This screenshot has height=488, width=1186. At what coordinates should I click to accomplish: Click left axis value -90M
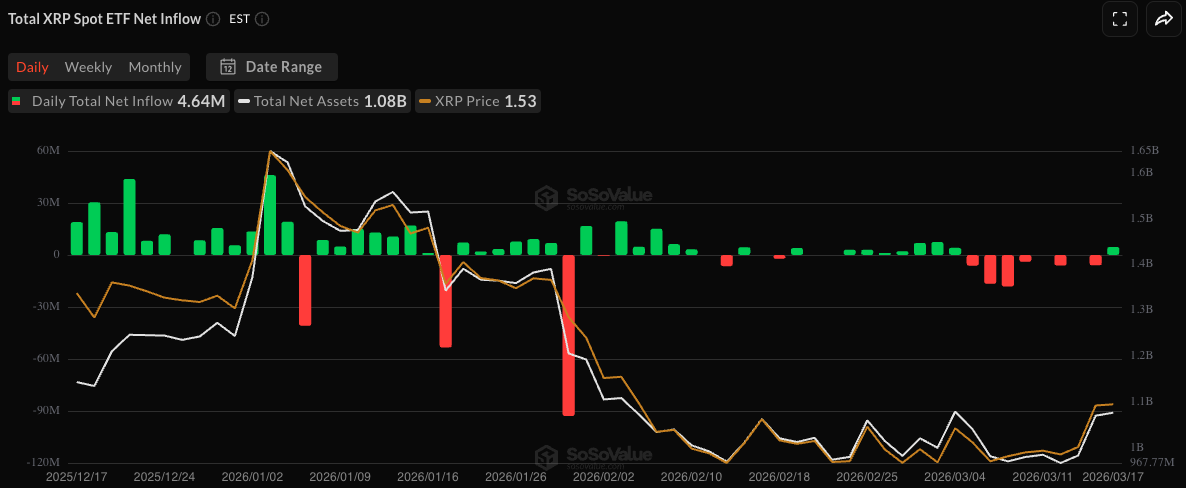click(45, 412)
